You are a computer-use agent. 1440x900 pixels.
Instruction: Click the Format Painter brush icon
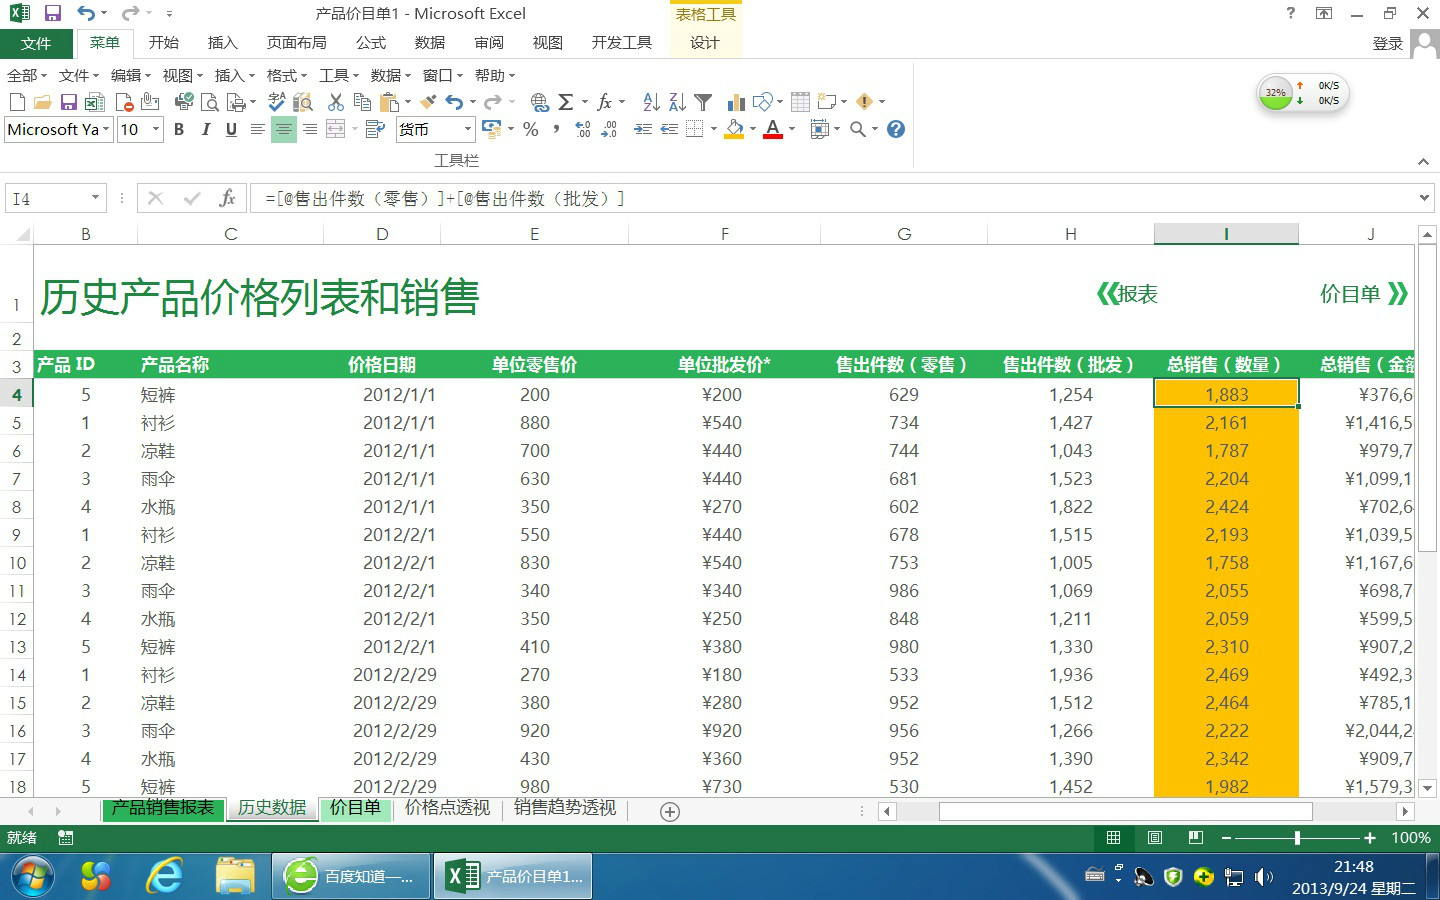pos(428,102)
